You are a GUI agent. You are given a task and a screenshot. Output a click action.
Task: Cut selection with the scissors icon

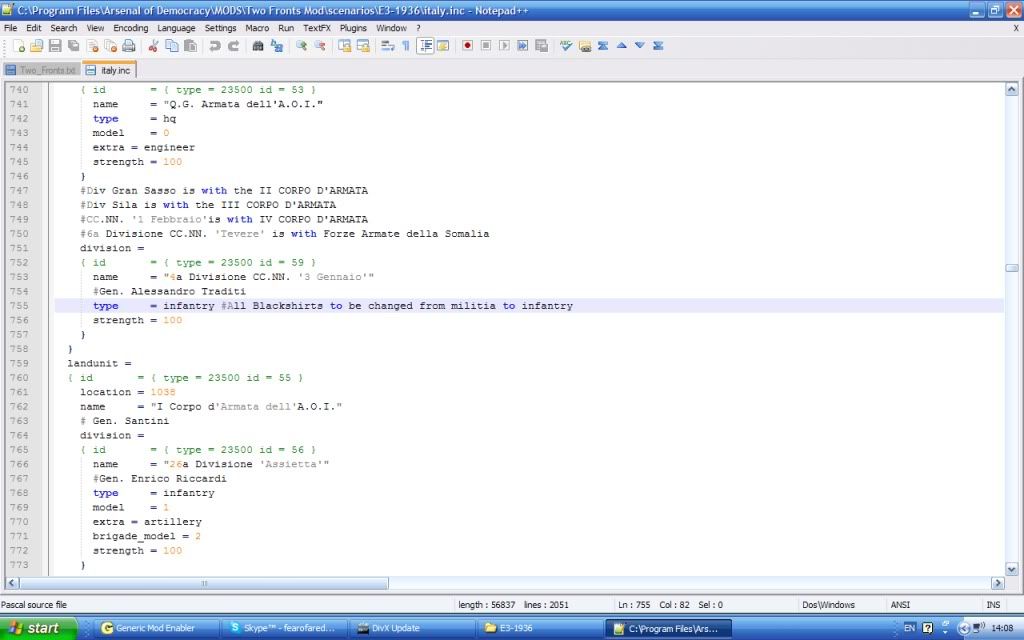click(x=153, y=46)
